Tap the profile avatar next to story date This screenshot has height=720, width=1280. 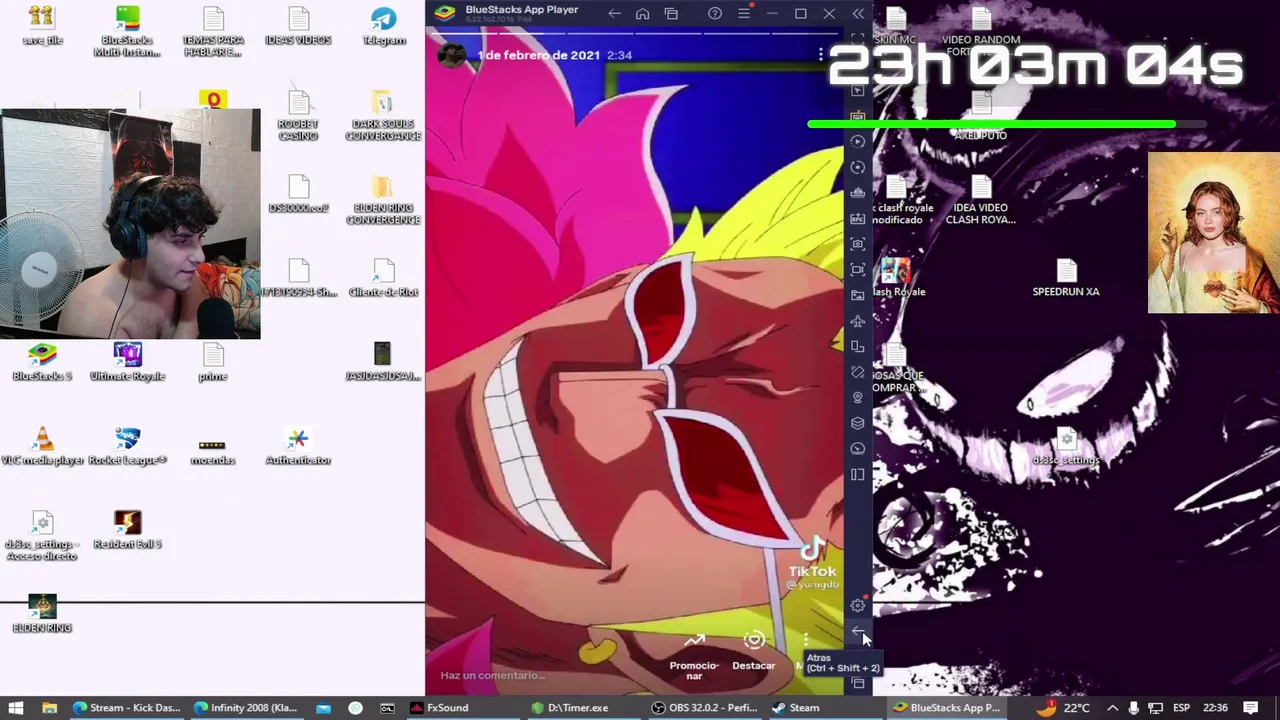pos(453,55)
